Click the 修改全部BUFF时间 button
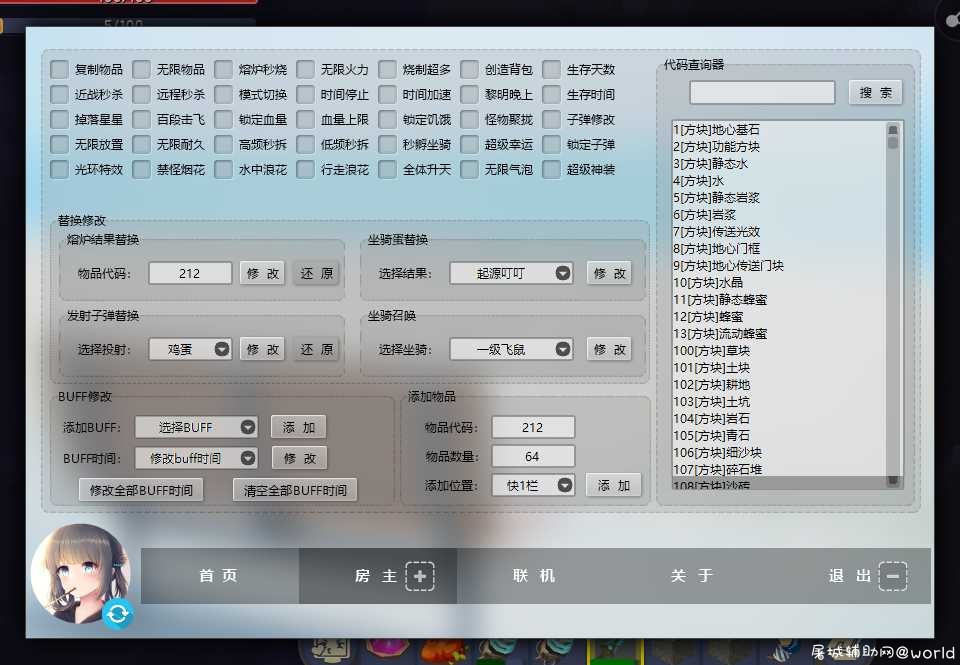This screenshot has width=960, height=665. (x=141, y=490)
